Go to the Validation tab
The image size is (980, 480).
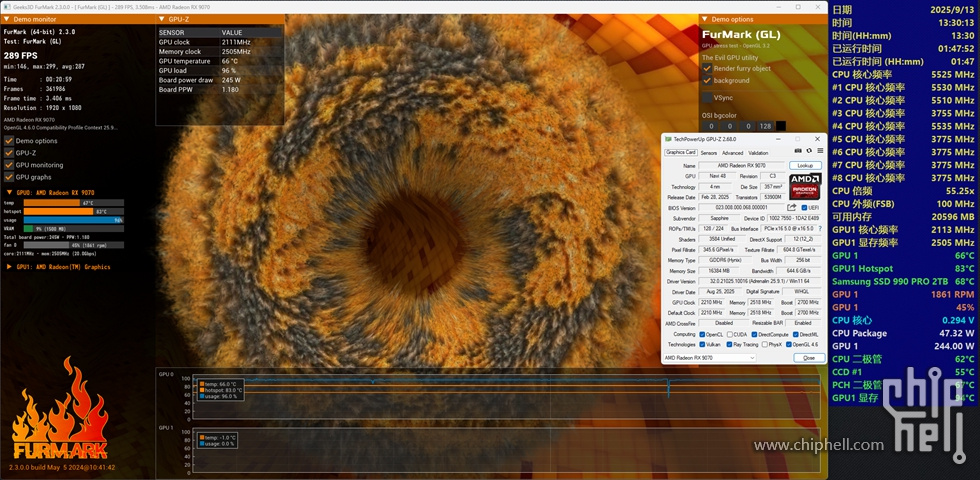(758, 152)
